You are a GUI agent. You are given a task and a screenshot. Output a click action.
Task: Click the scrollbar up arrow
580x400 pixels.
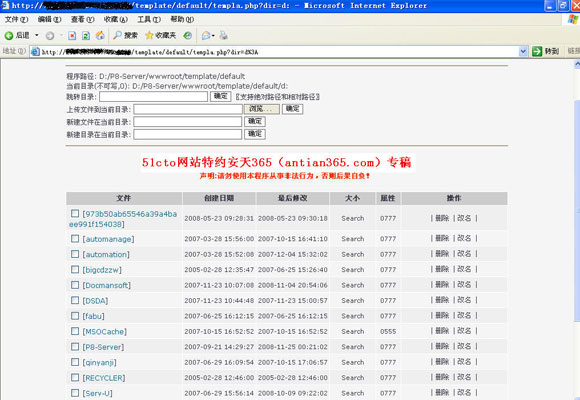pyautogui.click(x=577, y=64)
